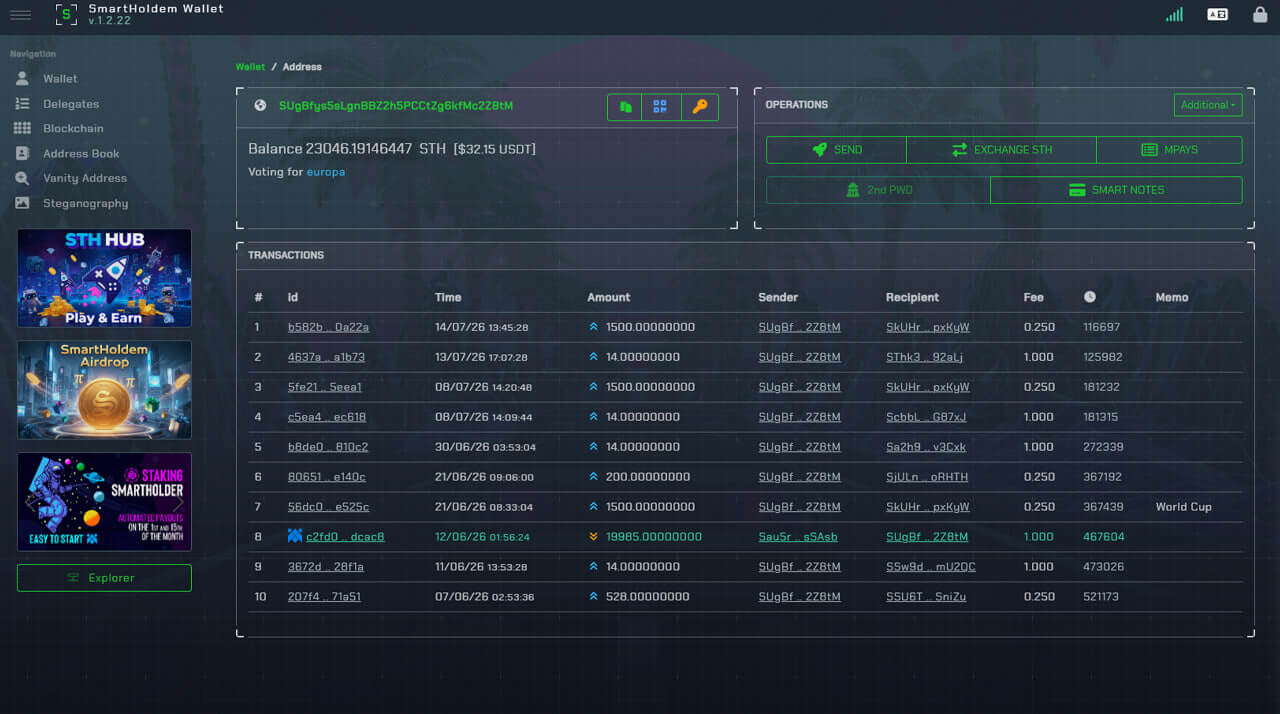Open transaction 207f4 .. 71a51
The image size is (1280, 714).
click(x=324, y=597)
